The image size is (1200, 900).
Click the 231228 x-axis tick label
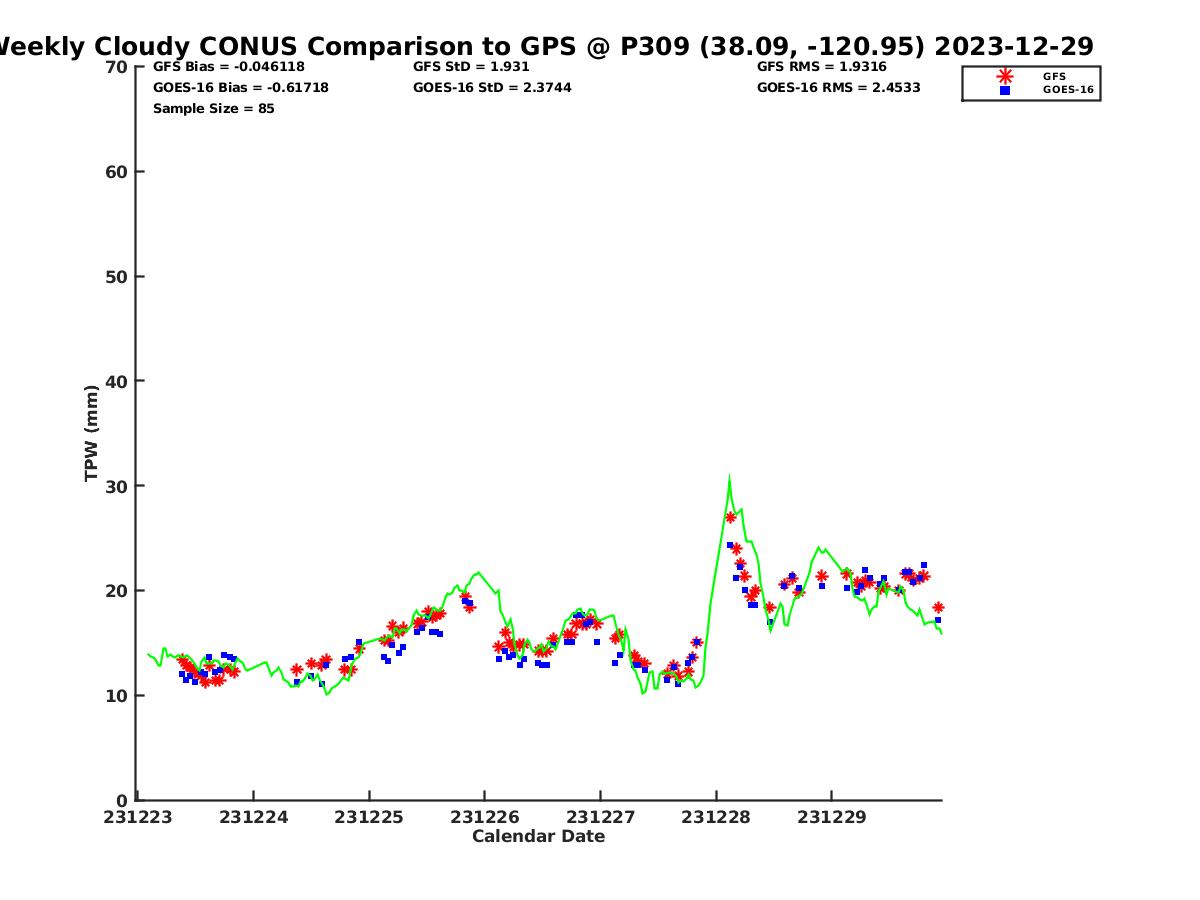pyautogui.click(x=715, y=817)
